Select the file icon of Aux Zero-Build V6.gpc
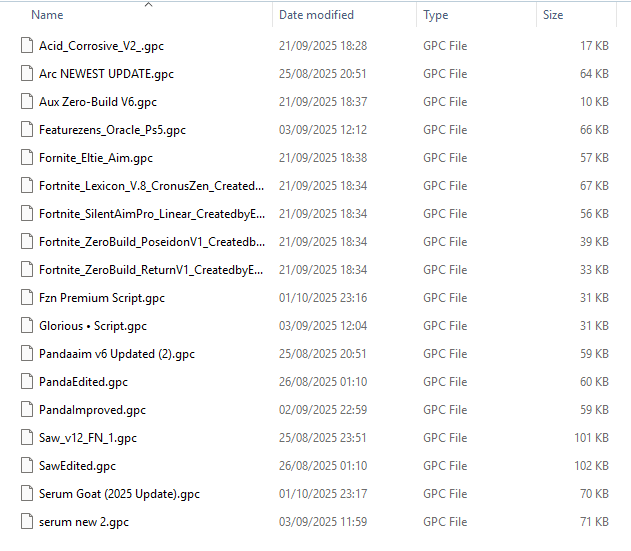This screenshot has width=631, height=551. [27, 101]
